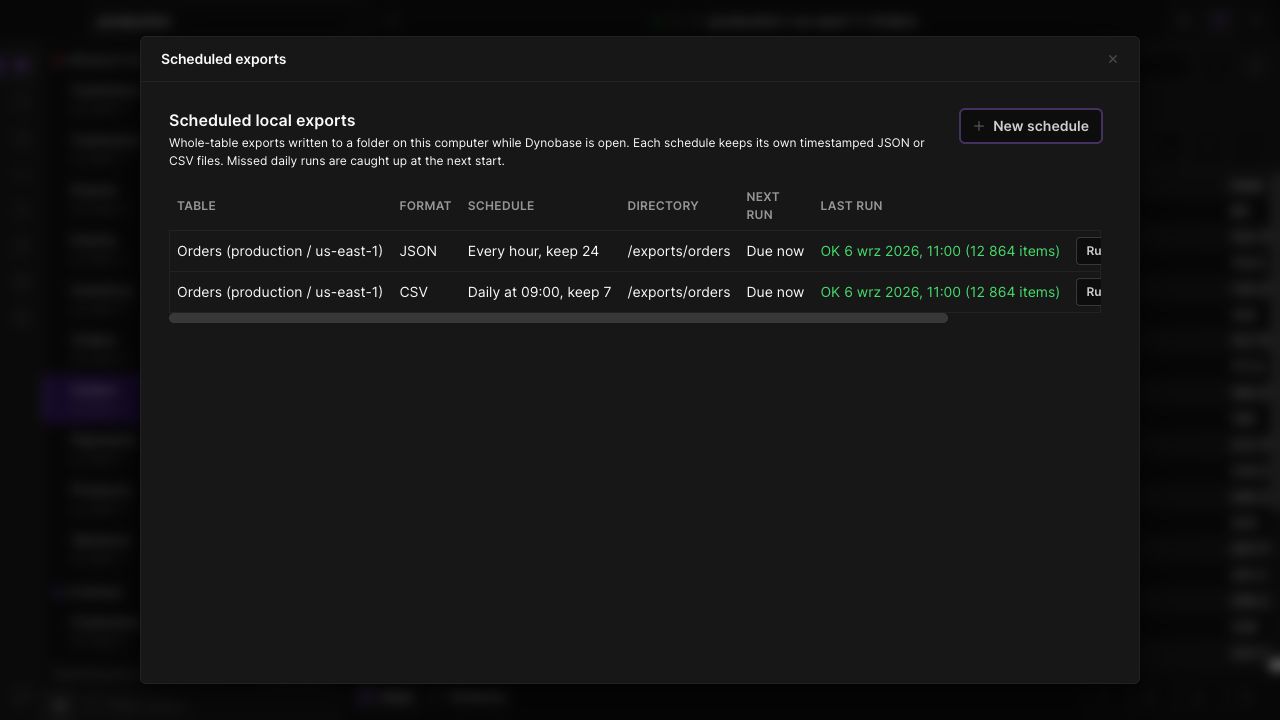The width and height of the screenshot is (1280, 720).
Task: Select the Orders table name in JSON row
Action: [x=280, y=251]
